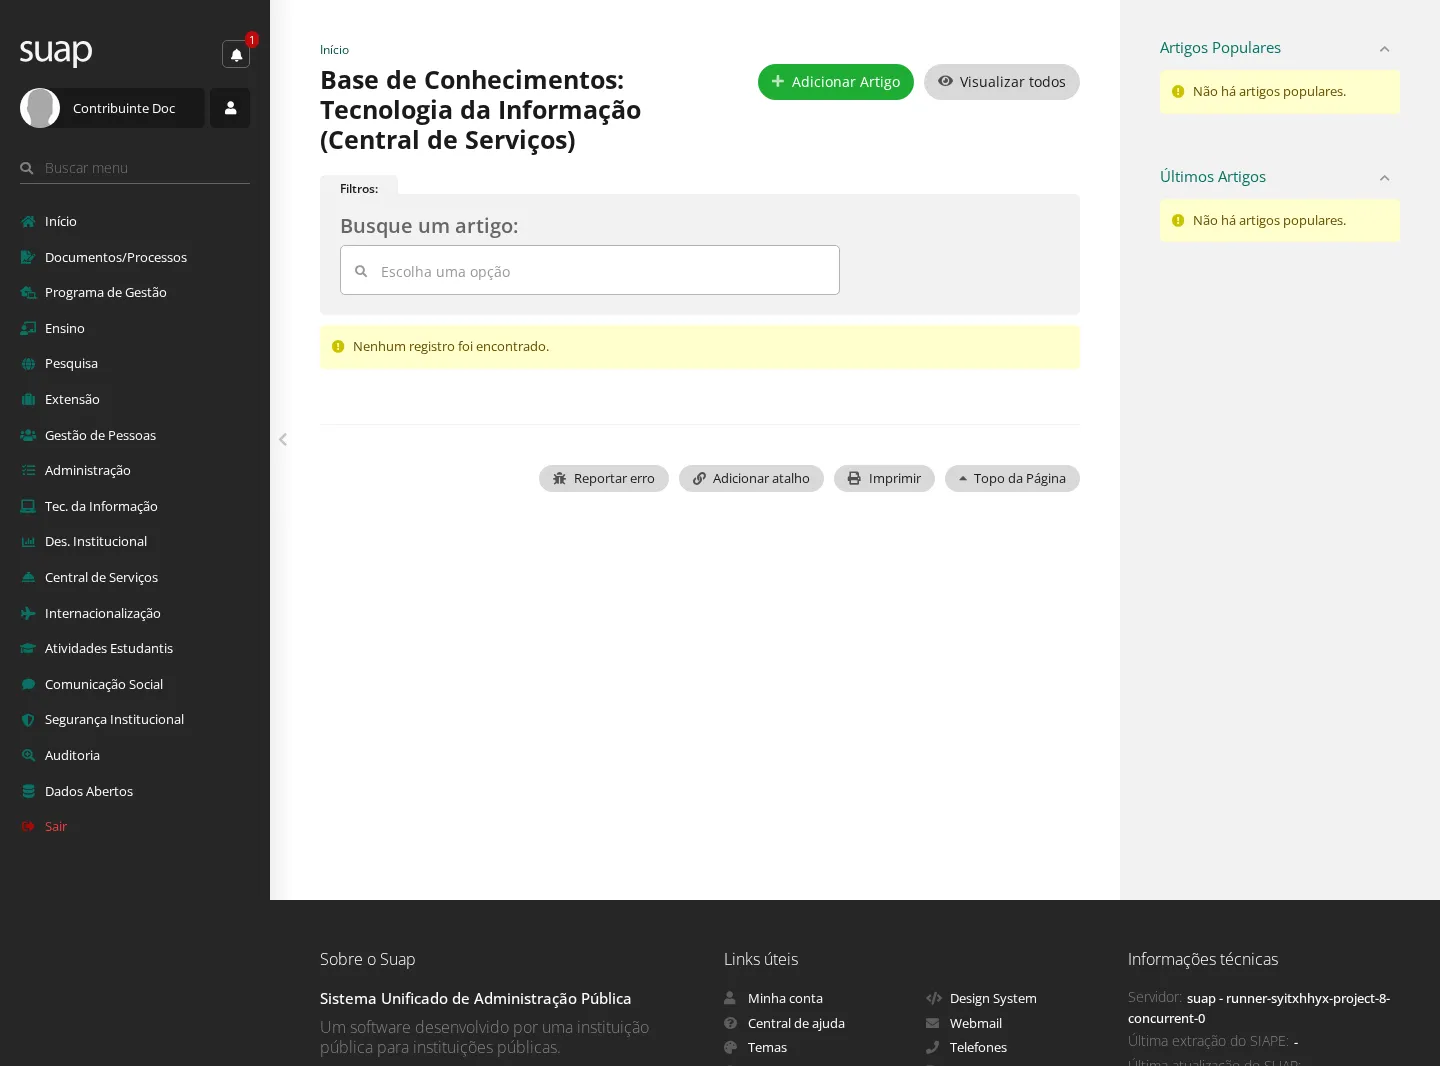Click the Pesquisa globe icon

click(x=28, y=364)
